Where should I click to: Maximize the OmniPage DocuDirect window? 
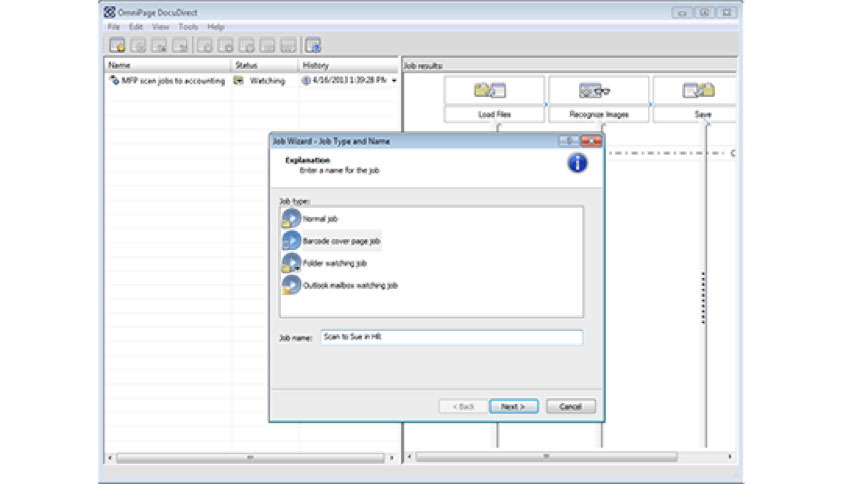click(x=704, y=12)
